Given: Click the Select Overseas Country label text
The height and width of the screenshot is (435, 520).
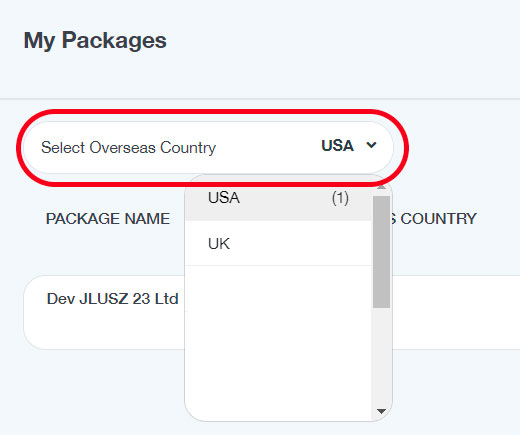Looking at the screenshot, I should click(128, 147).
